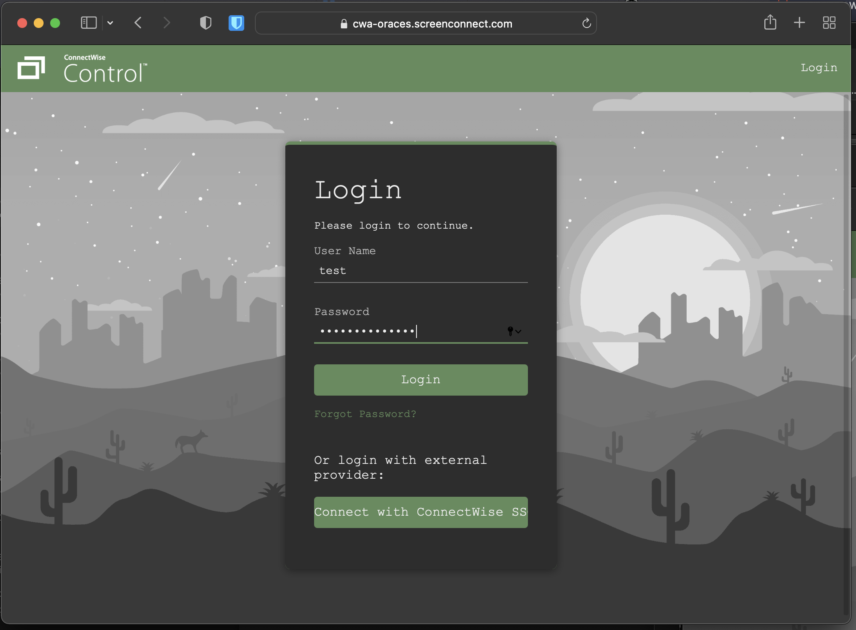Click the green Login button
The height and width of the screenshot is (630, 856).
pos(420,379)
